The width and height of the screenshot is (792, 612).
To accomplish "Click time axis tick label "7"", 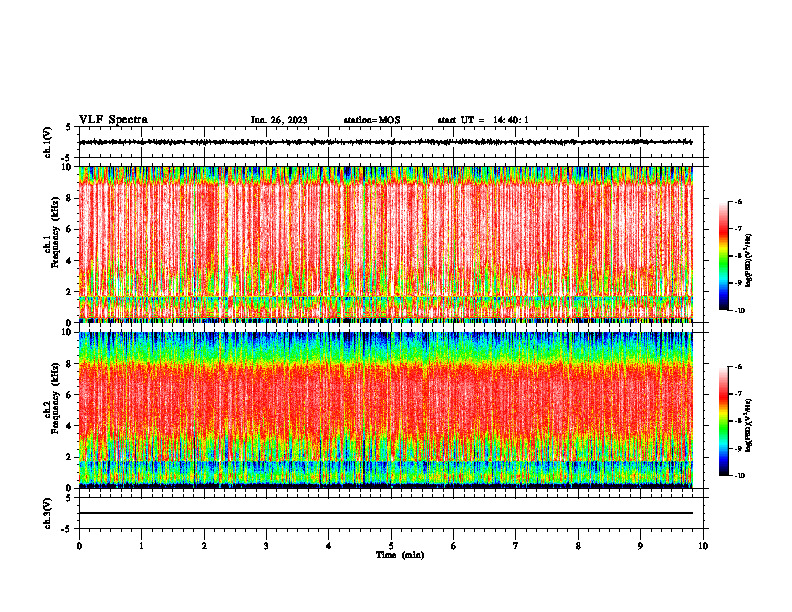I will [x=516, y=546].
